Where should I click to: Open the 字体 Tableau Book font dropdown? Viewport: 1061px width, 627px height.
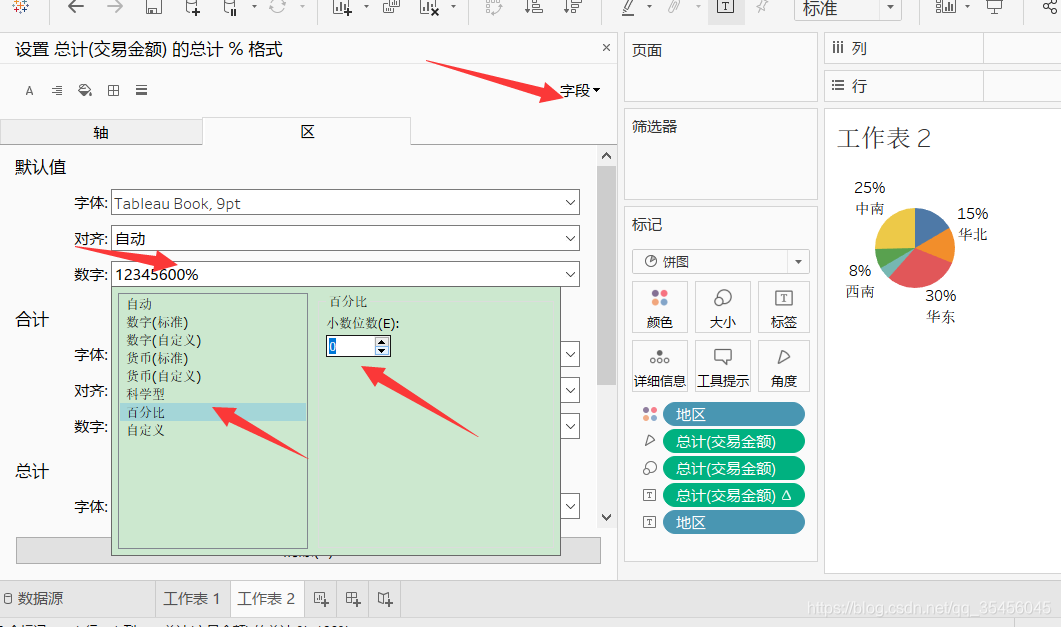click(345, 203)
